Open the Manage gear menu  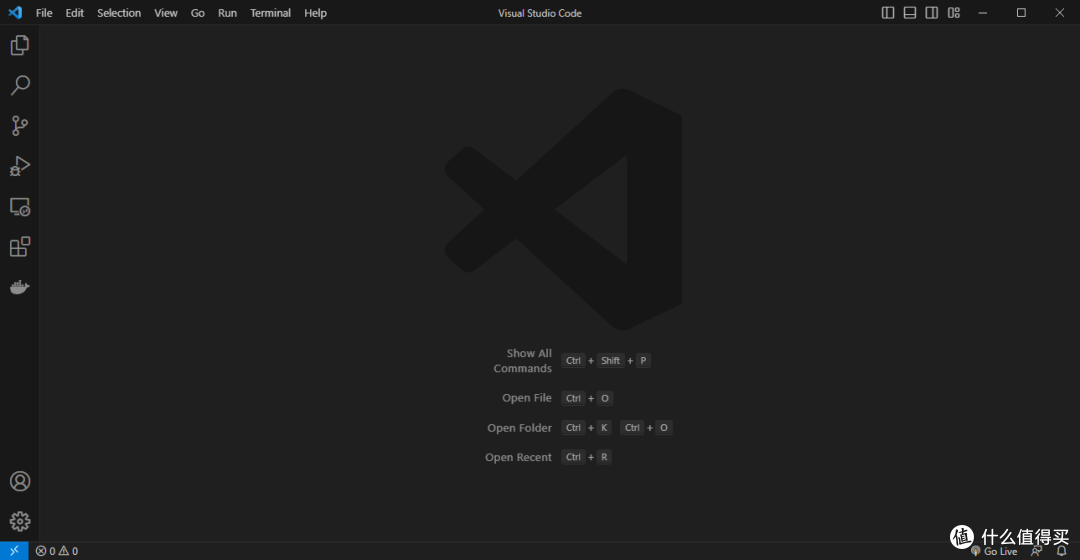pyautogui.click(x=19, y=521)
